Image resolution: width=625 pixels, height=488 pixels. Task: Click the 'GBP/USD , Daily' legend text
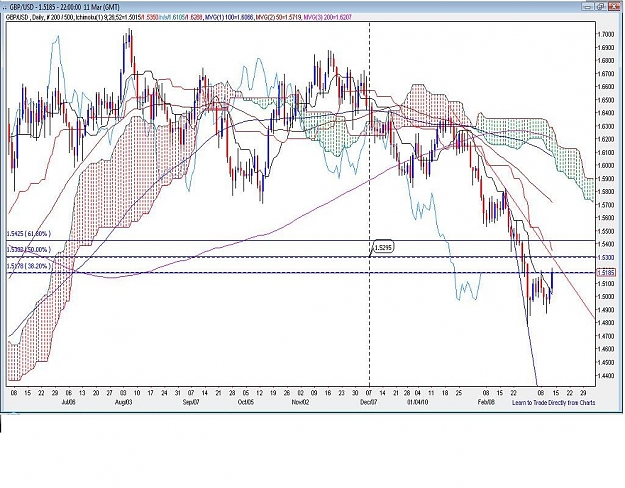point(24,17)
